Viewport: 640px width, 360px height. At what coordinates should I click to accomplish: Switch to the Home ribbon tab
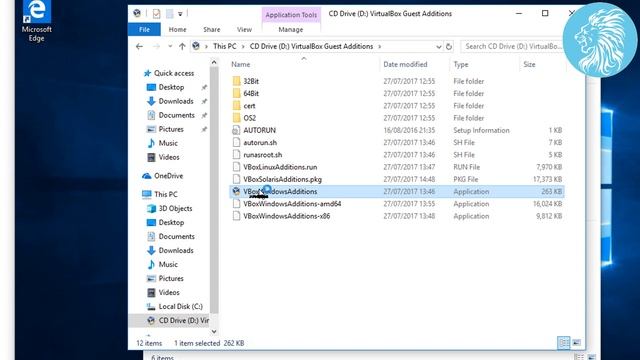pos(178,29)
